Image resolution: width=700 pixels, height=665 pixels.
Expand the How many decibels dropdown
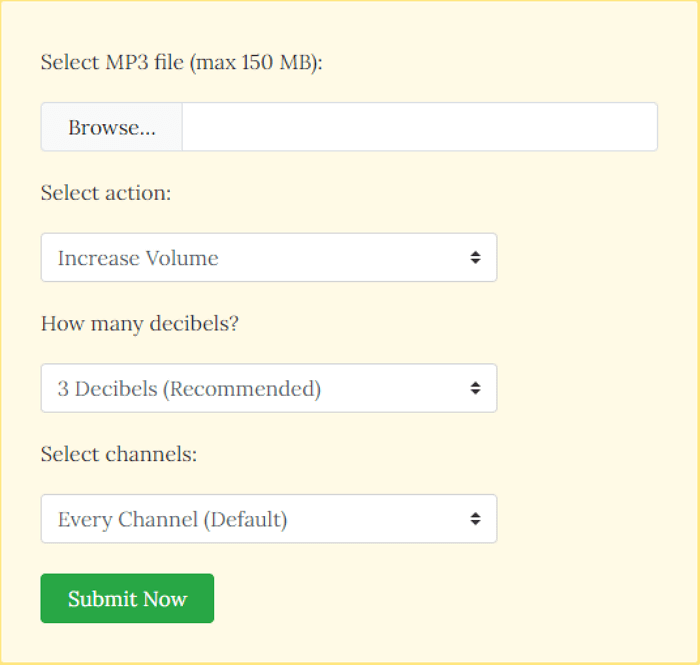tap(268, 389)
